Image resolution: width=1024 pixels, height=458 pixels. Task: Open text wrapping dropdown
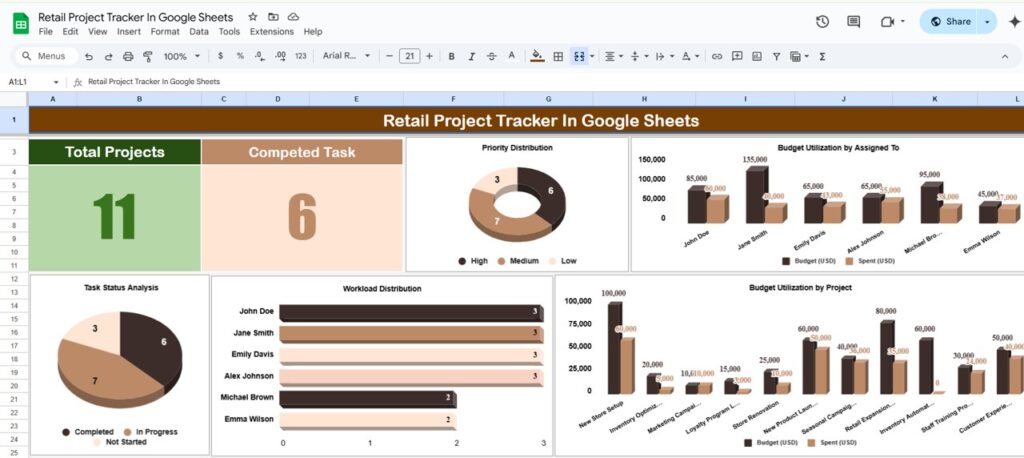point(663,57)
